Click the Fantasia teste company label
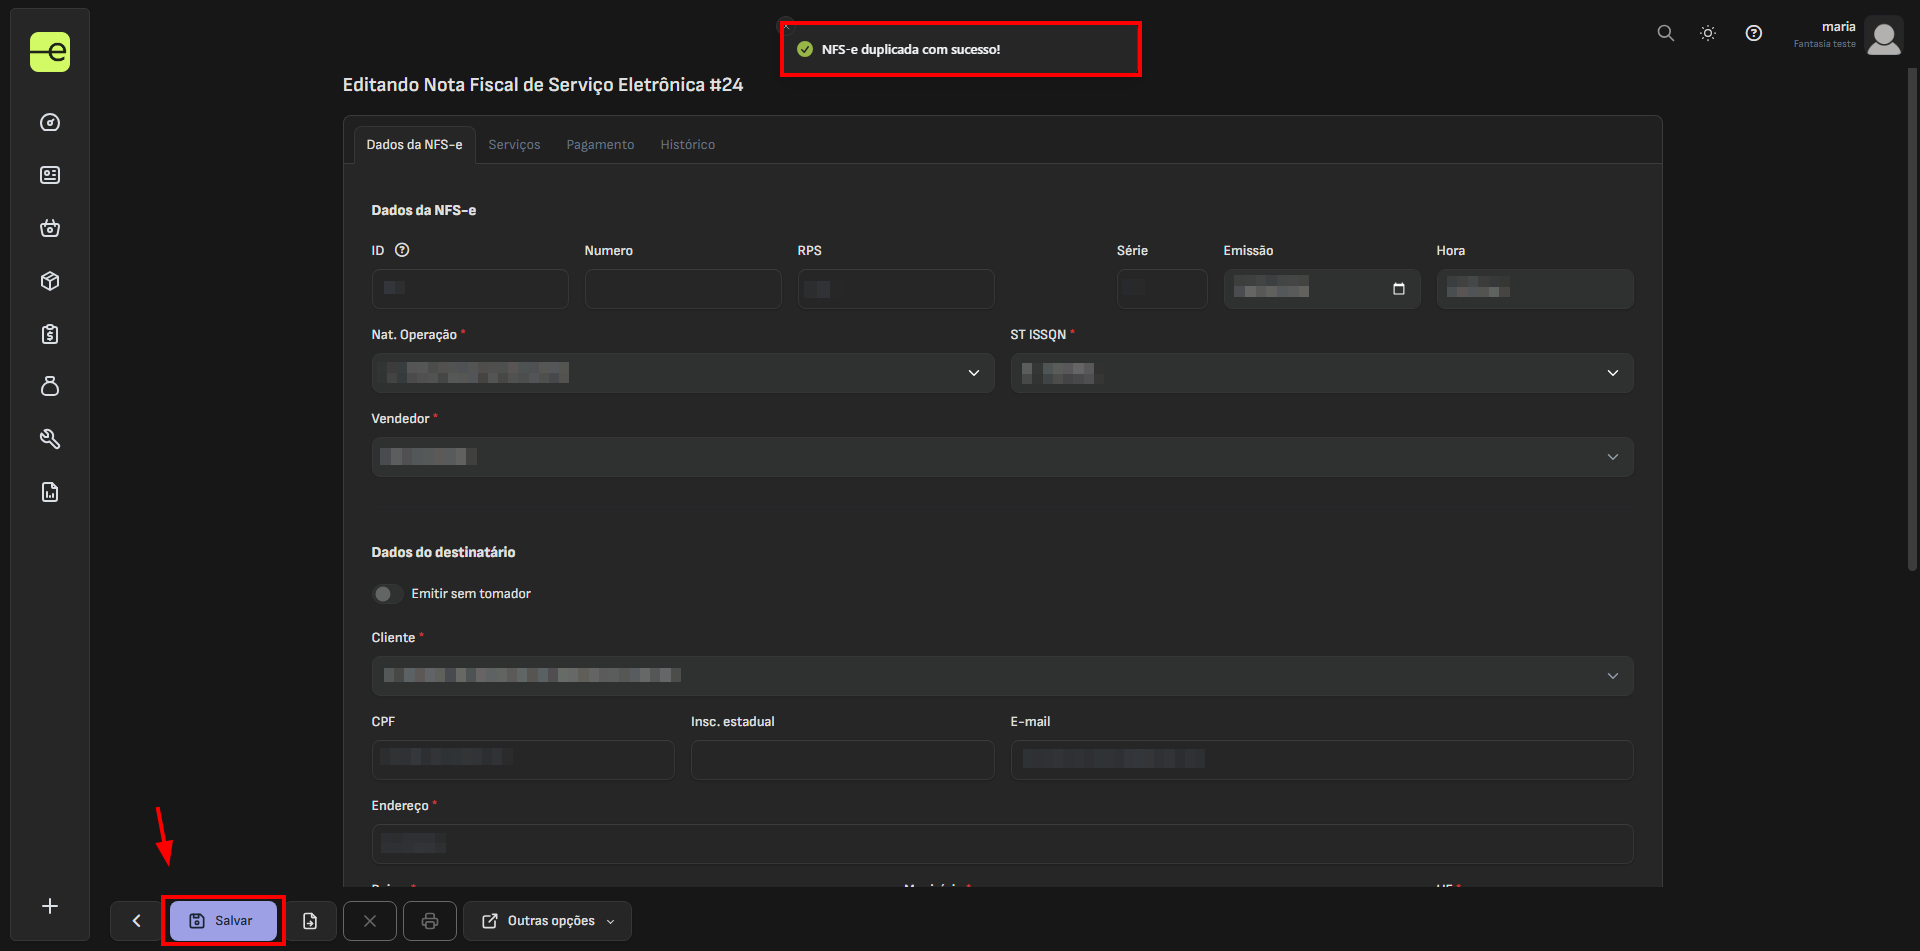Viewport: 1920px width, 951px height. 1824,44
